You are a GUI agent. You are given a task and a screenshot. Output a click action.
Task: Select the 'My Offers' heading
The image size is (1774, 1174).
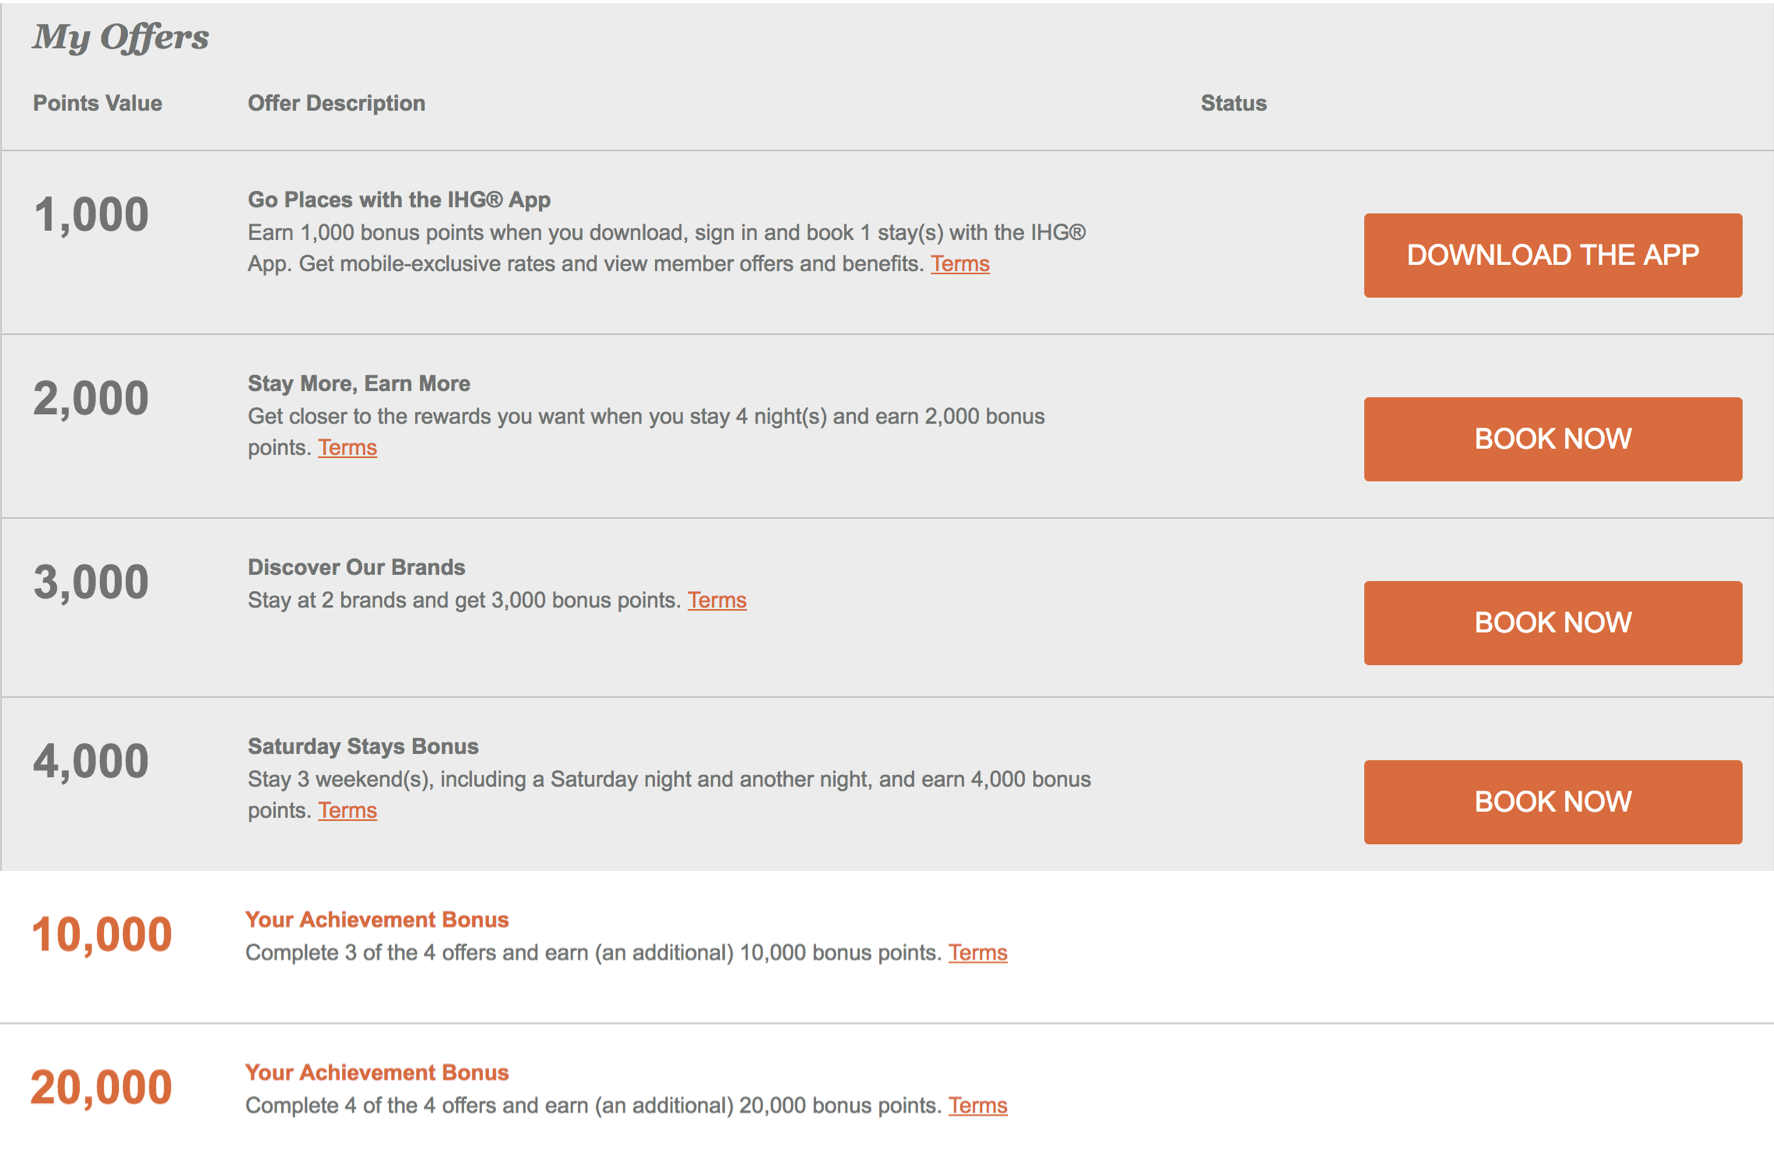tap(121, 38)
